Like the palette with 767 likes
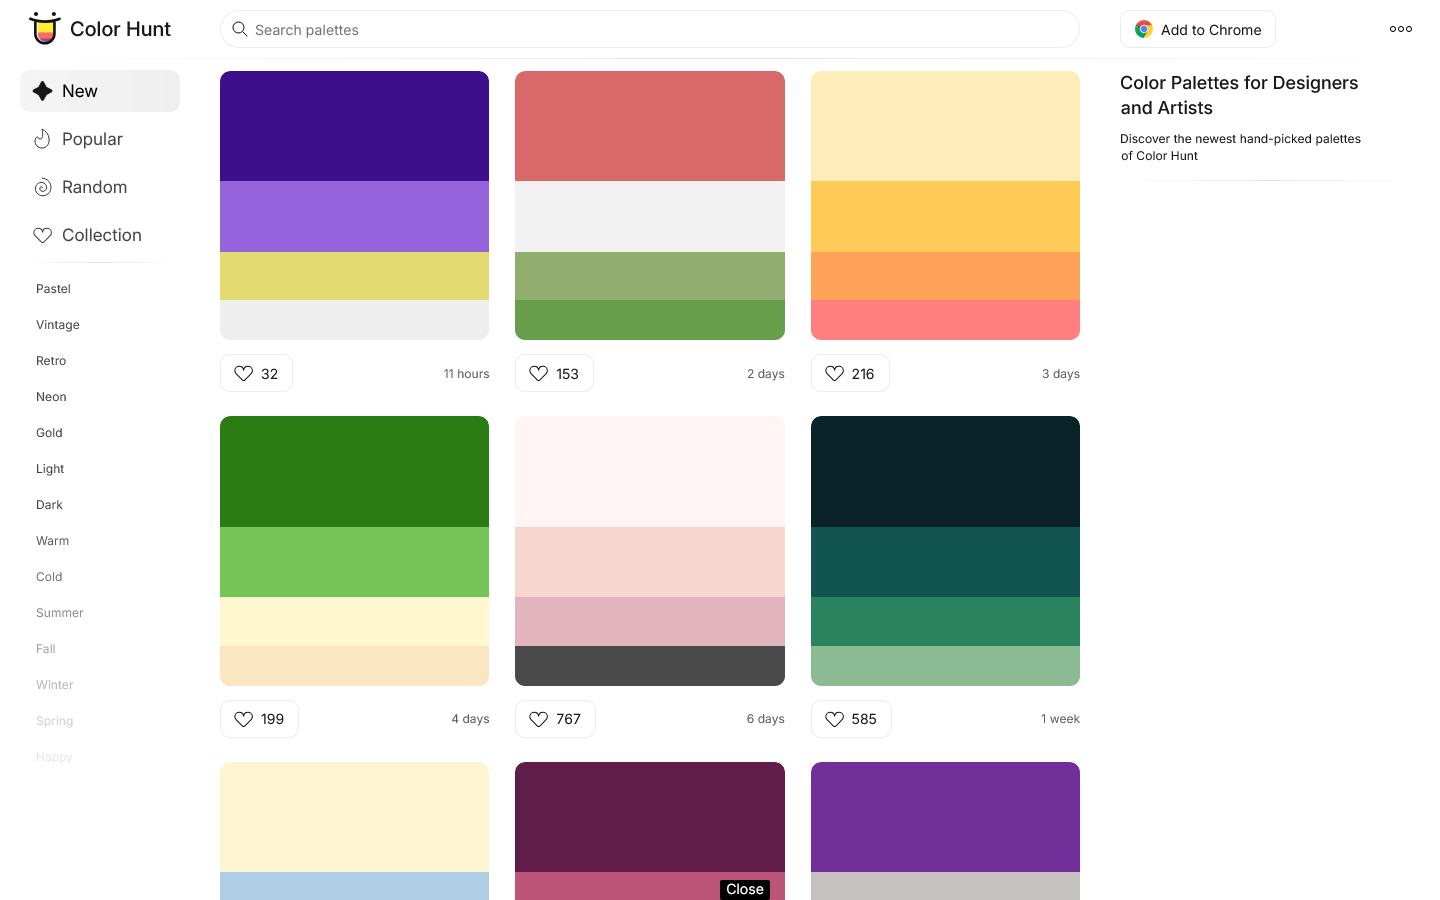This screenshot has width=1440, height=900. click(x=555, y=719)
